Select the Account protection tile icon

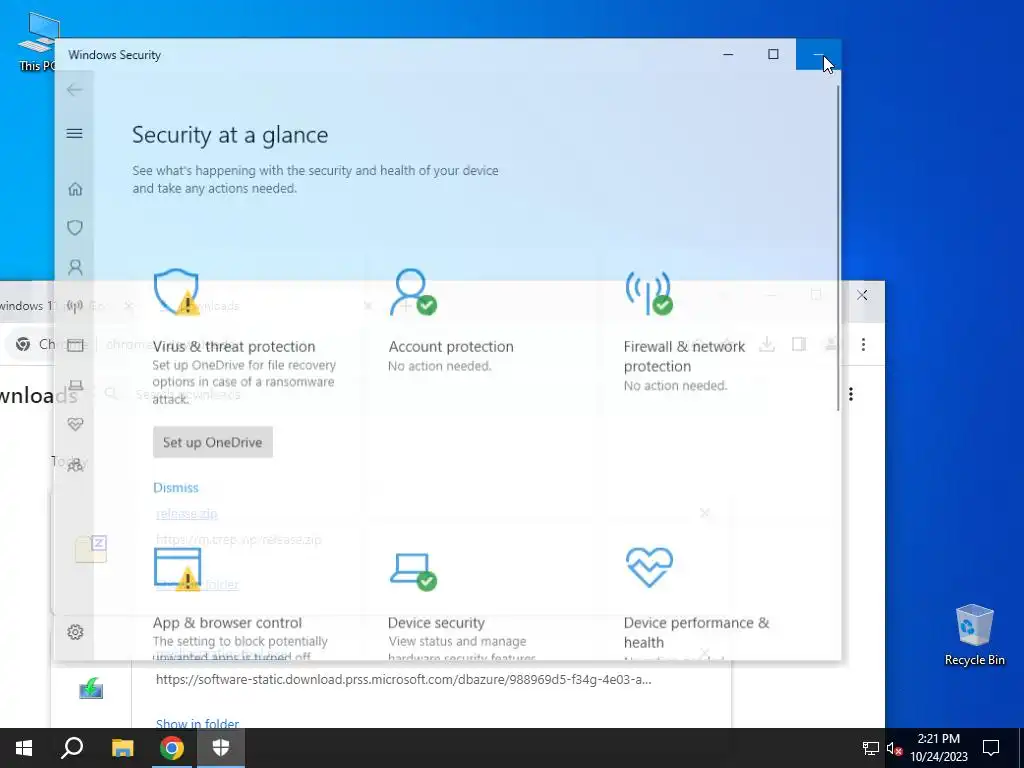tap(413, 292)
